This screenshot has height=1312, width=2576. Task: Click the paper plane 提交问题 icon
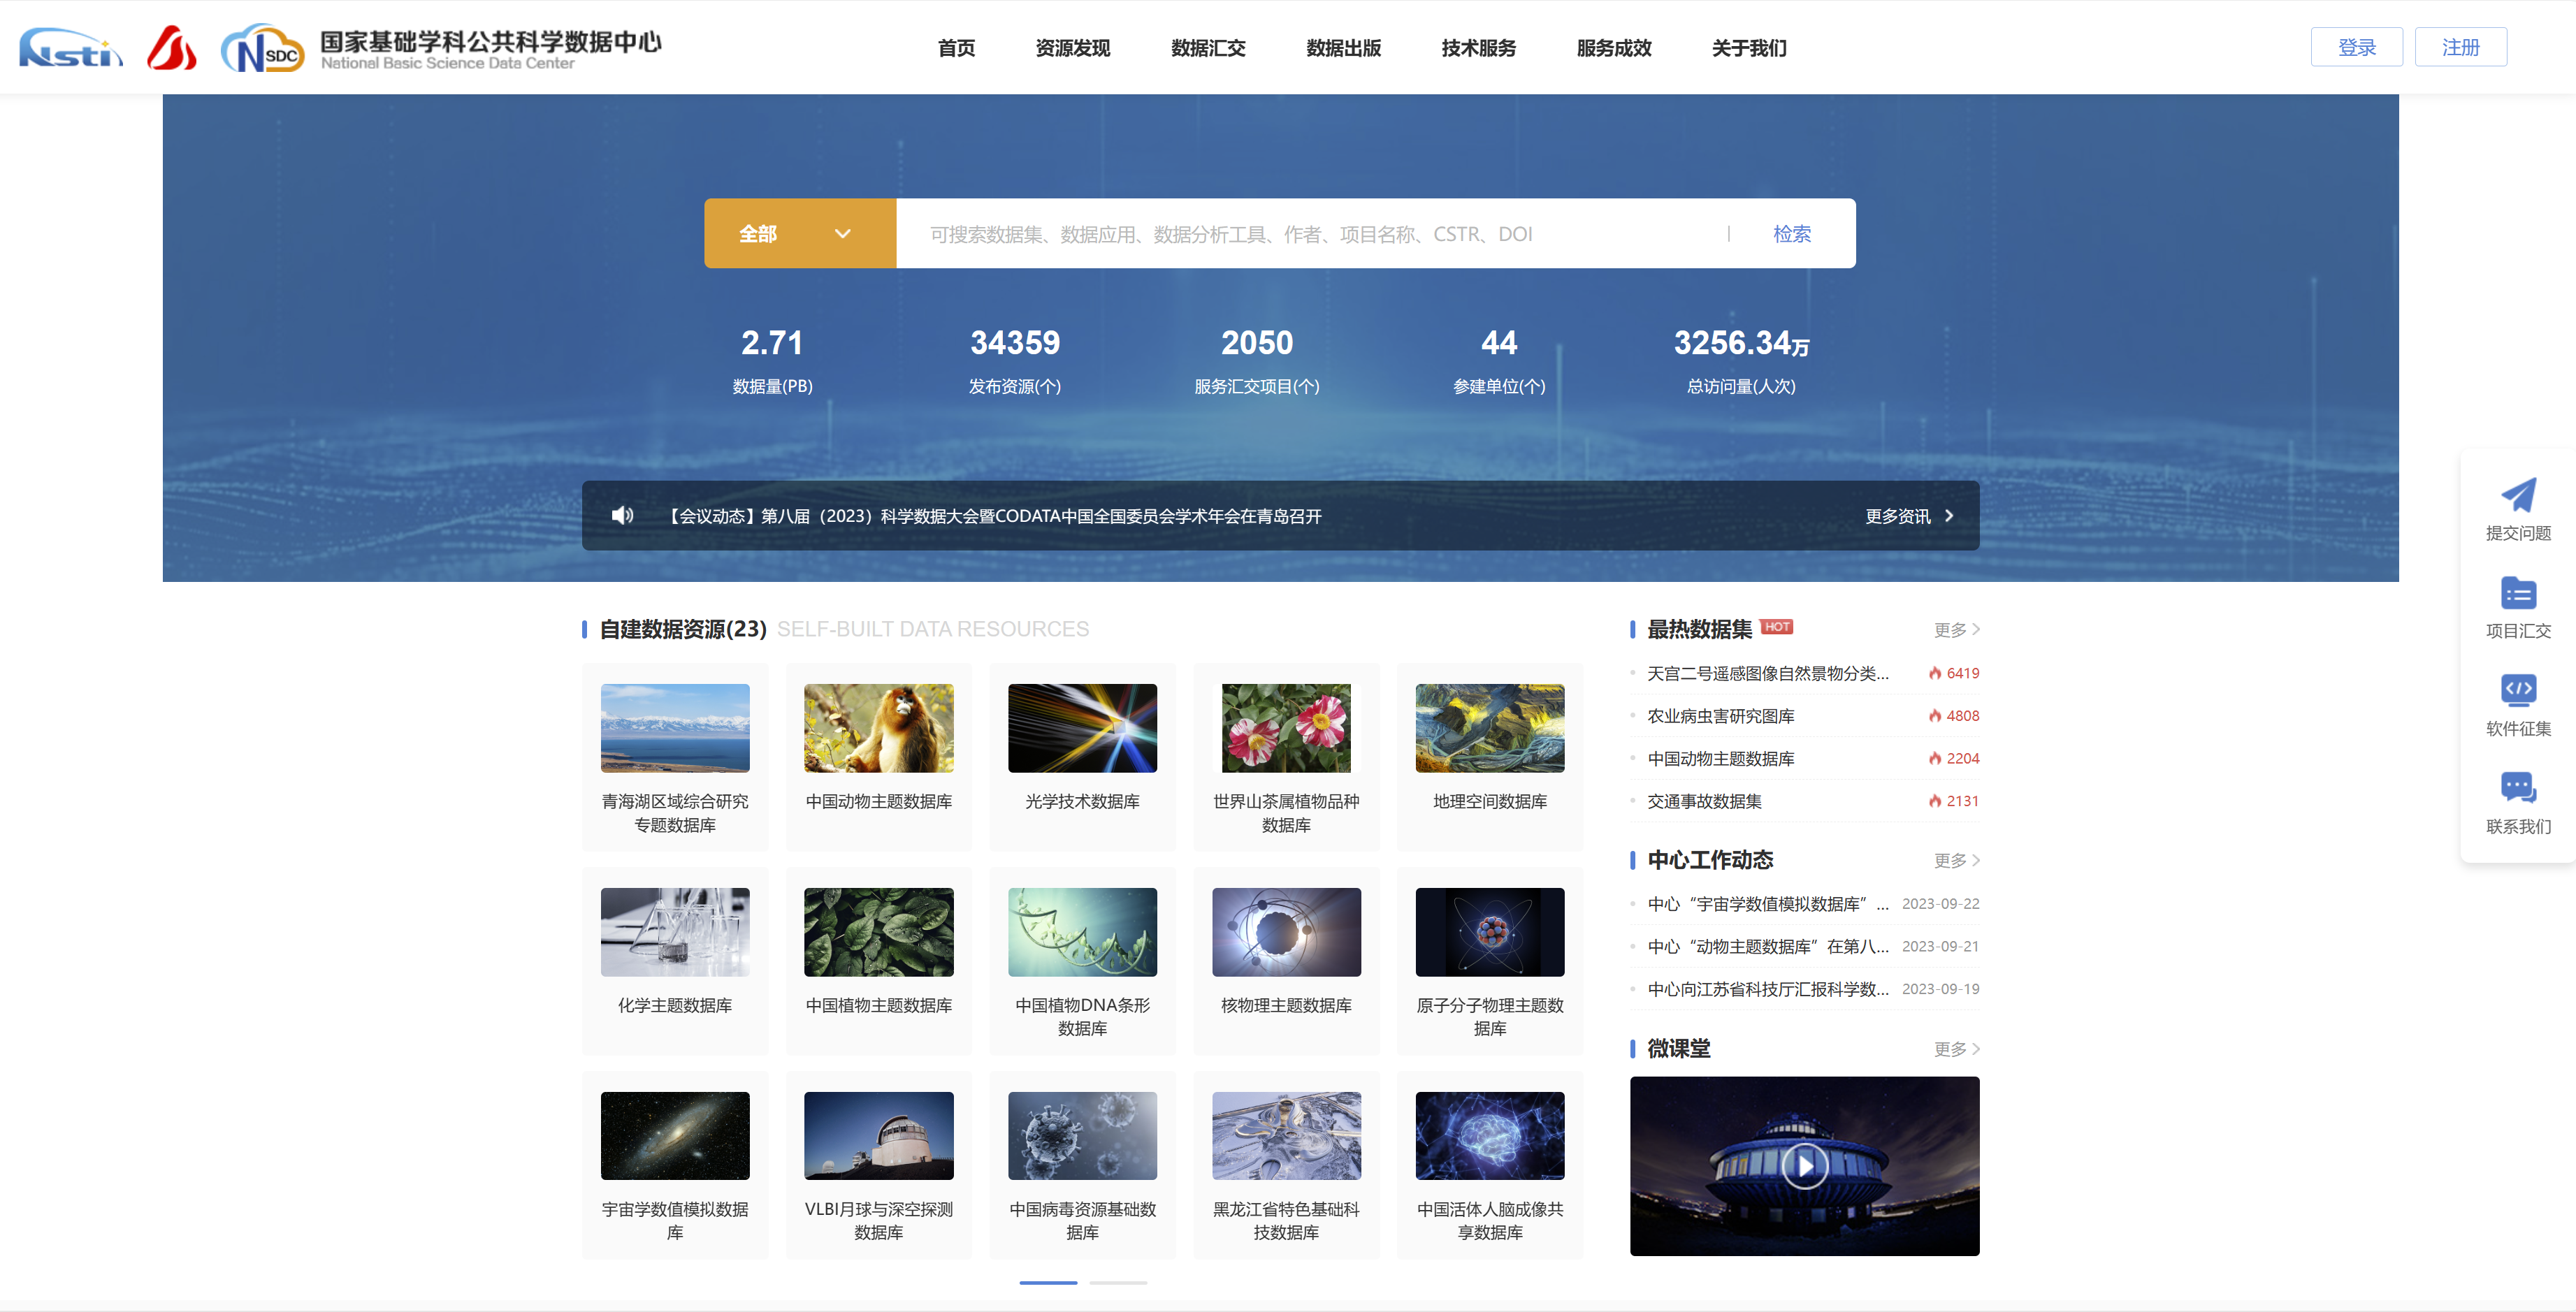tap(2518, 495)
